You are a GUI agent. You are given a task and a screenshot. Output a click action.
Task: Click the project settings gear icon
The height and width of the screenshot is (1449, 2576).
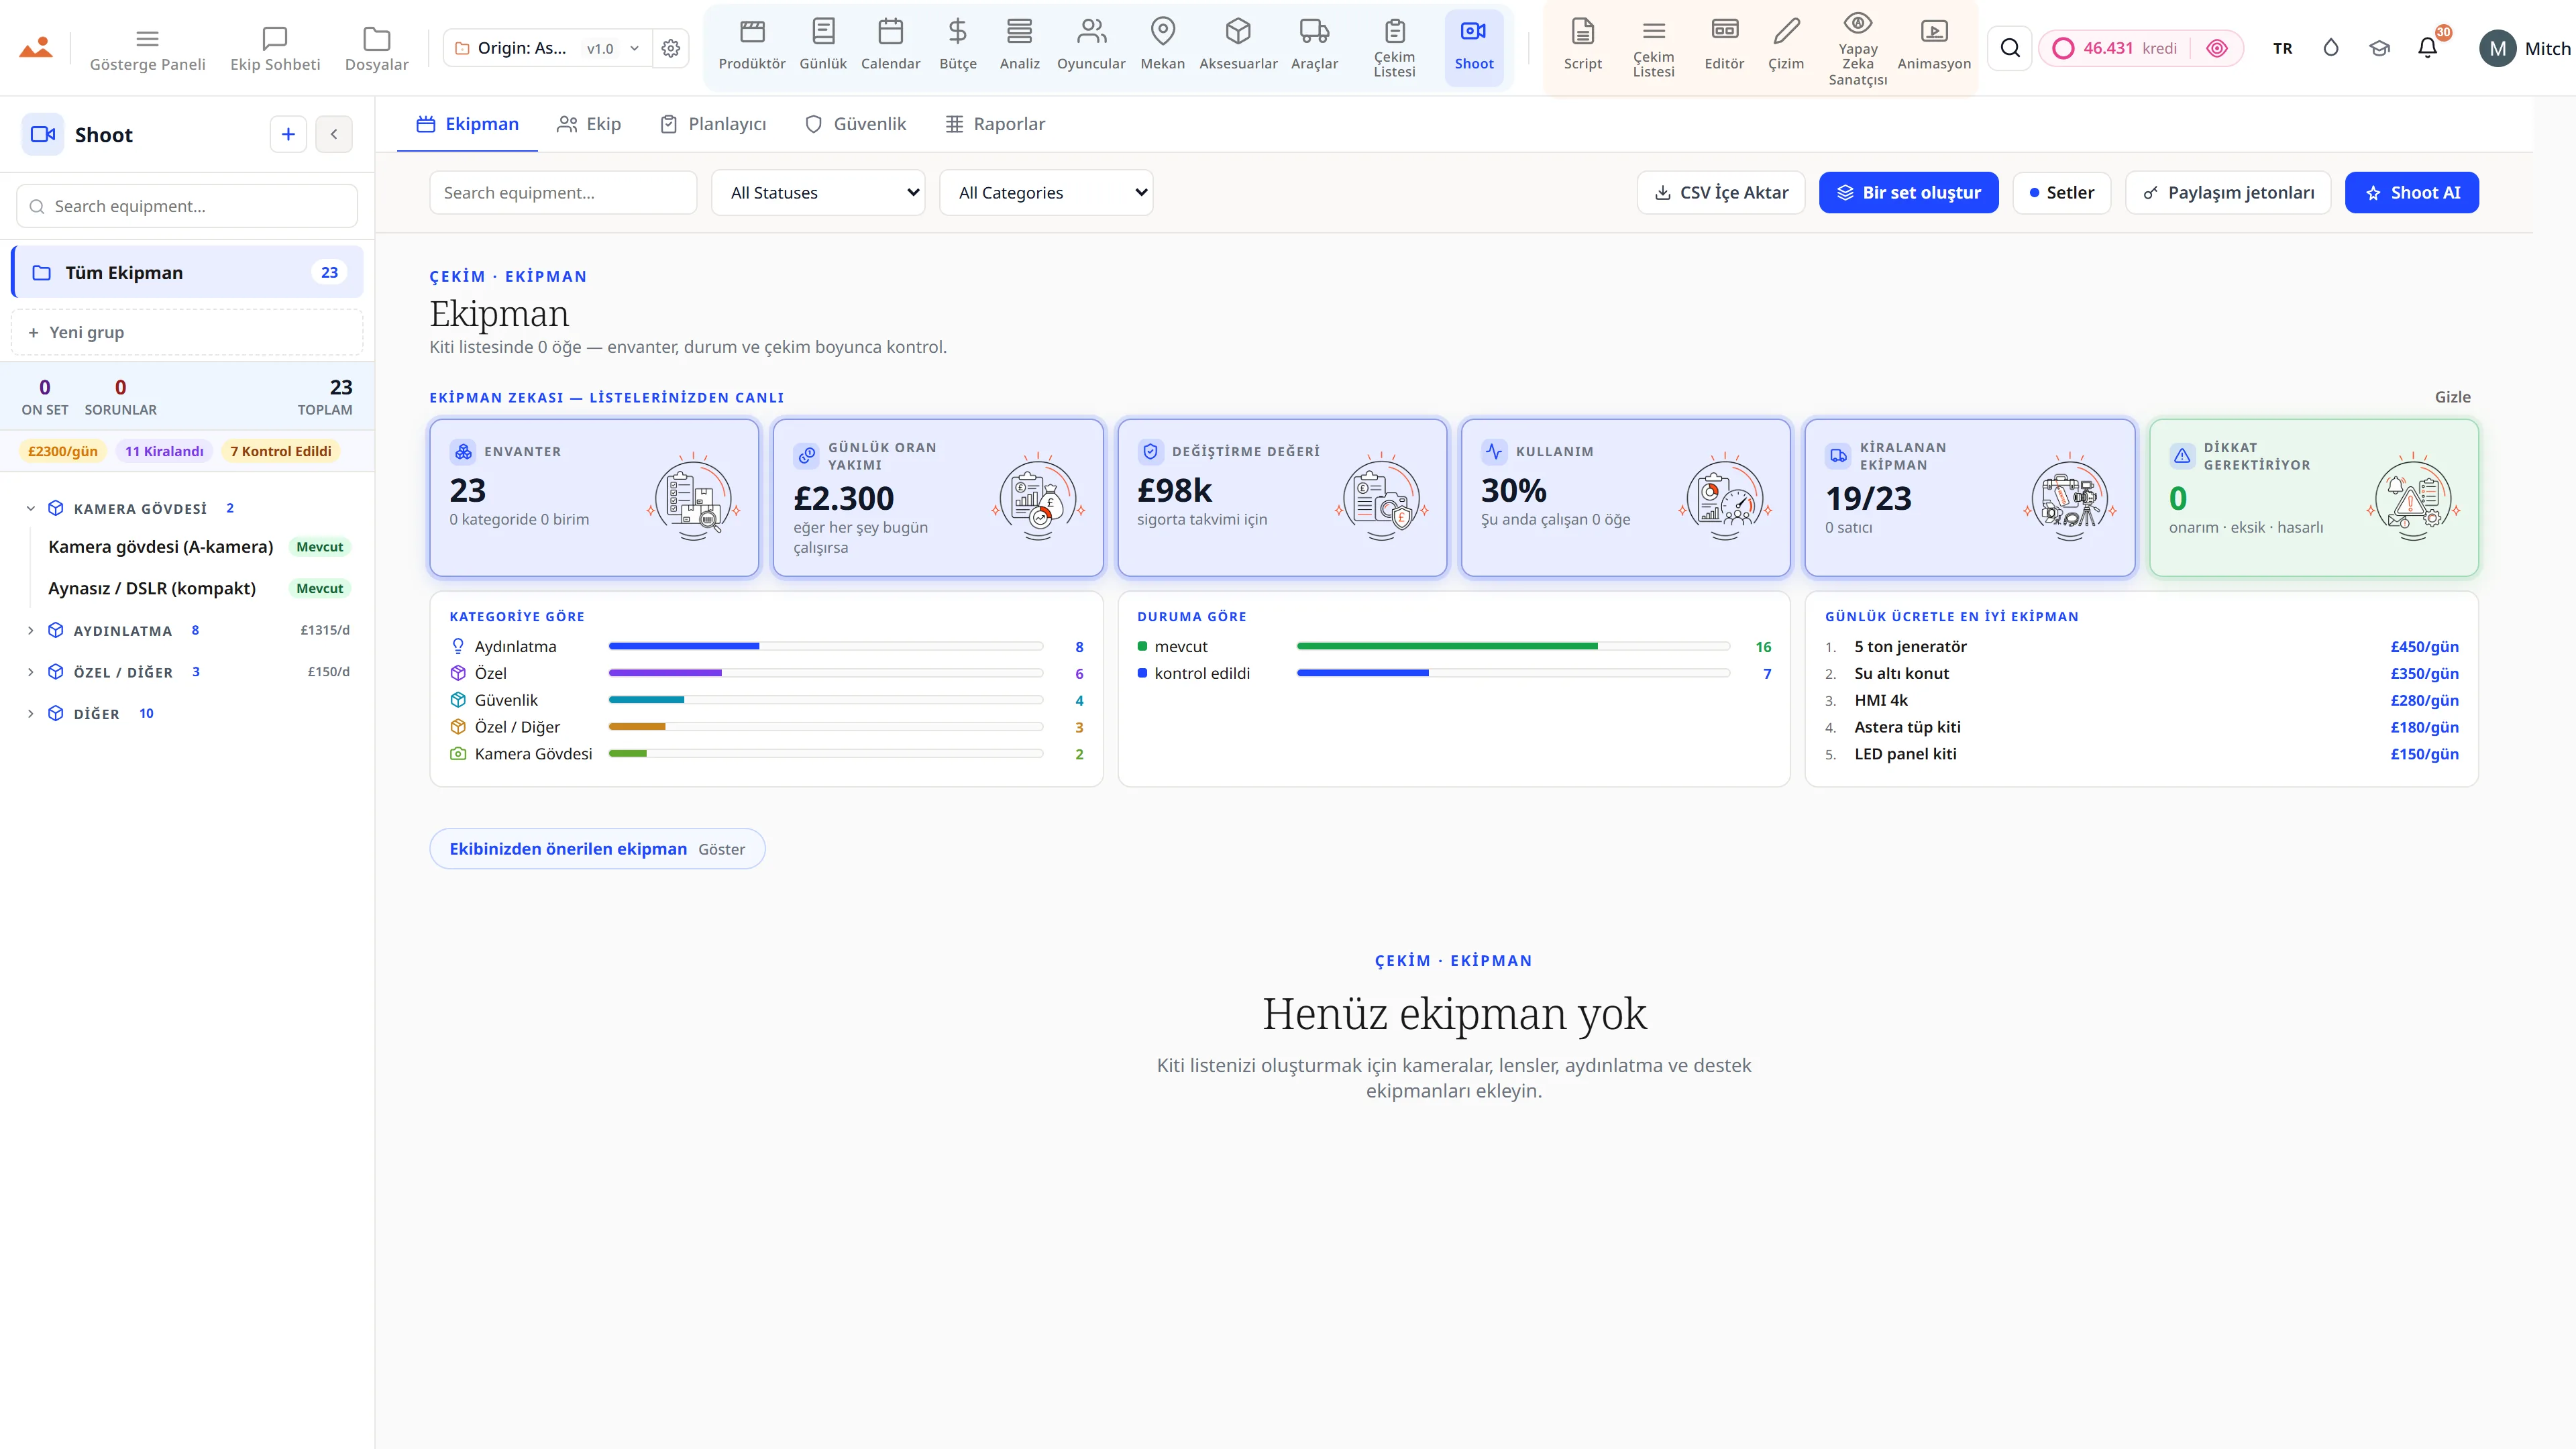671,48
